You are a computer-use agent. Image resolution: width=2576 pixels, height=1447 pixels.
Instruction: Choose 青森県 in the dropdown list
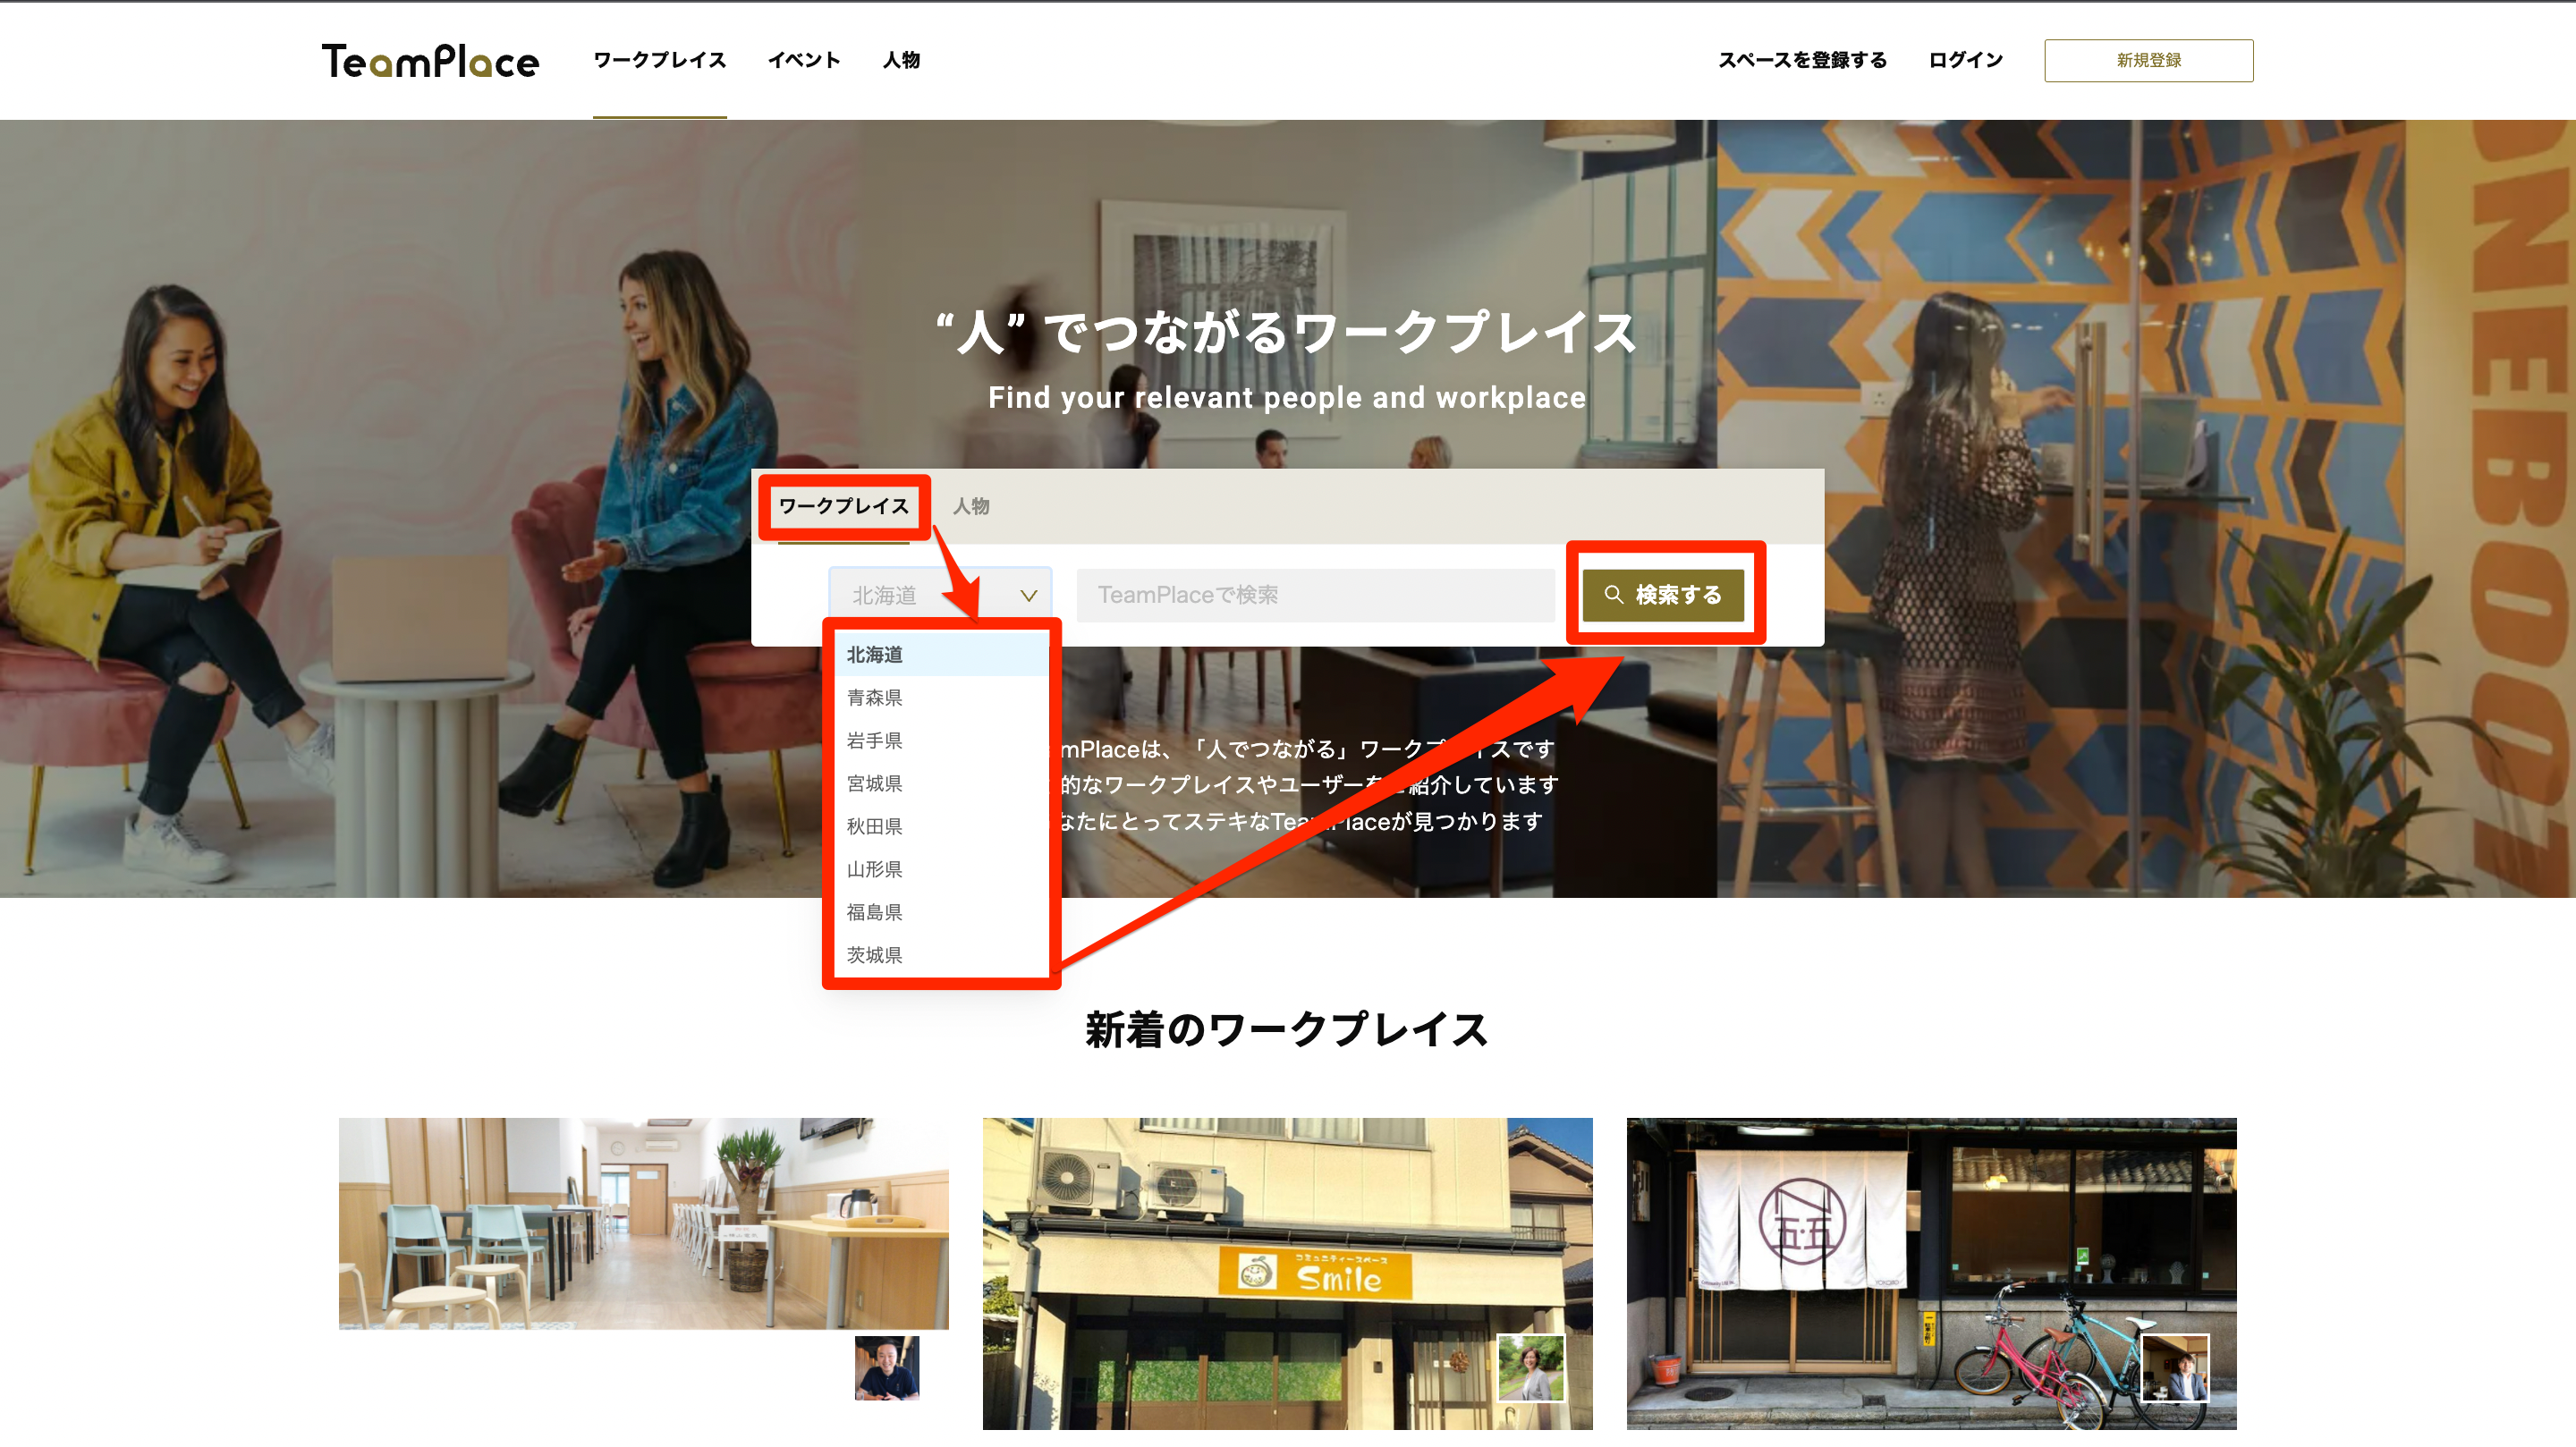tap(874, 697)
